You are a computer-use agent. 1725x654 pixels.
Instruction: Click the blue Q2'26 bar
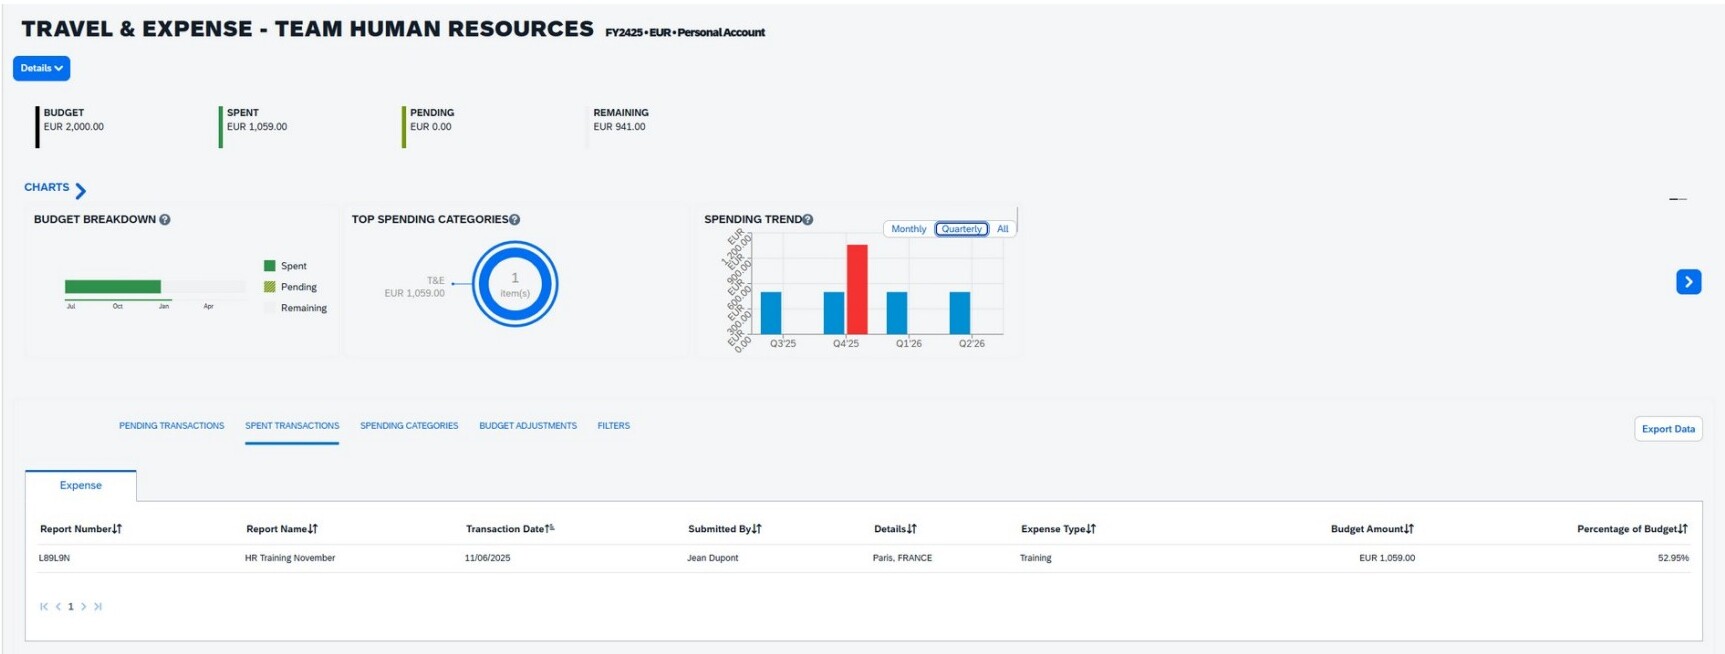click(x=960, y=313)
